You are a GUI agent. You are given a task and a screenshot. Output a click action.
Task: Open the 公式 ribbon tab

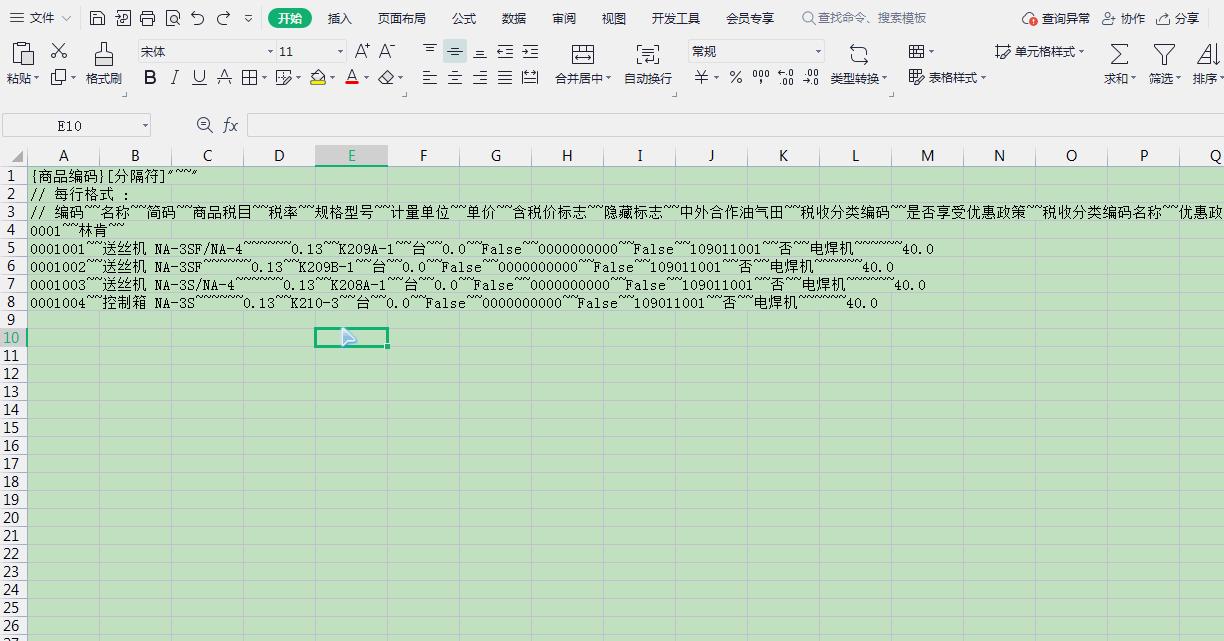[463, 17]
